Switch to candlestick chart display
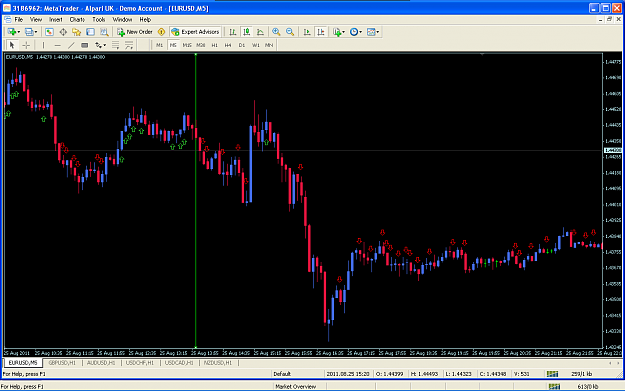625x391 pixels. (247, 32)
